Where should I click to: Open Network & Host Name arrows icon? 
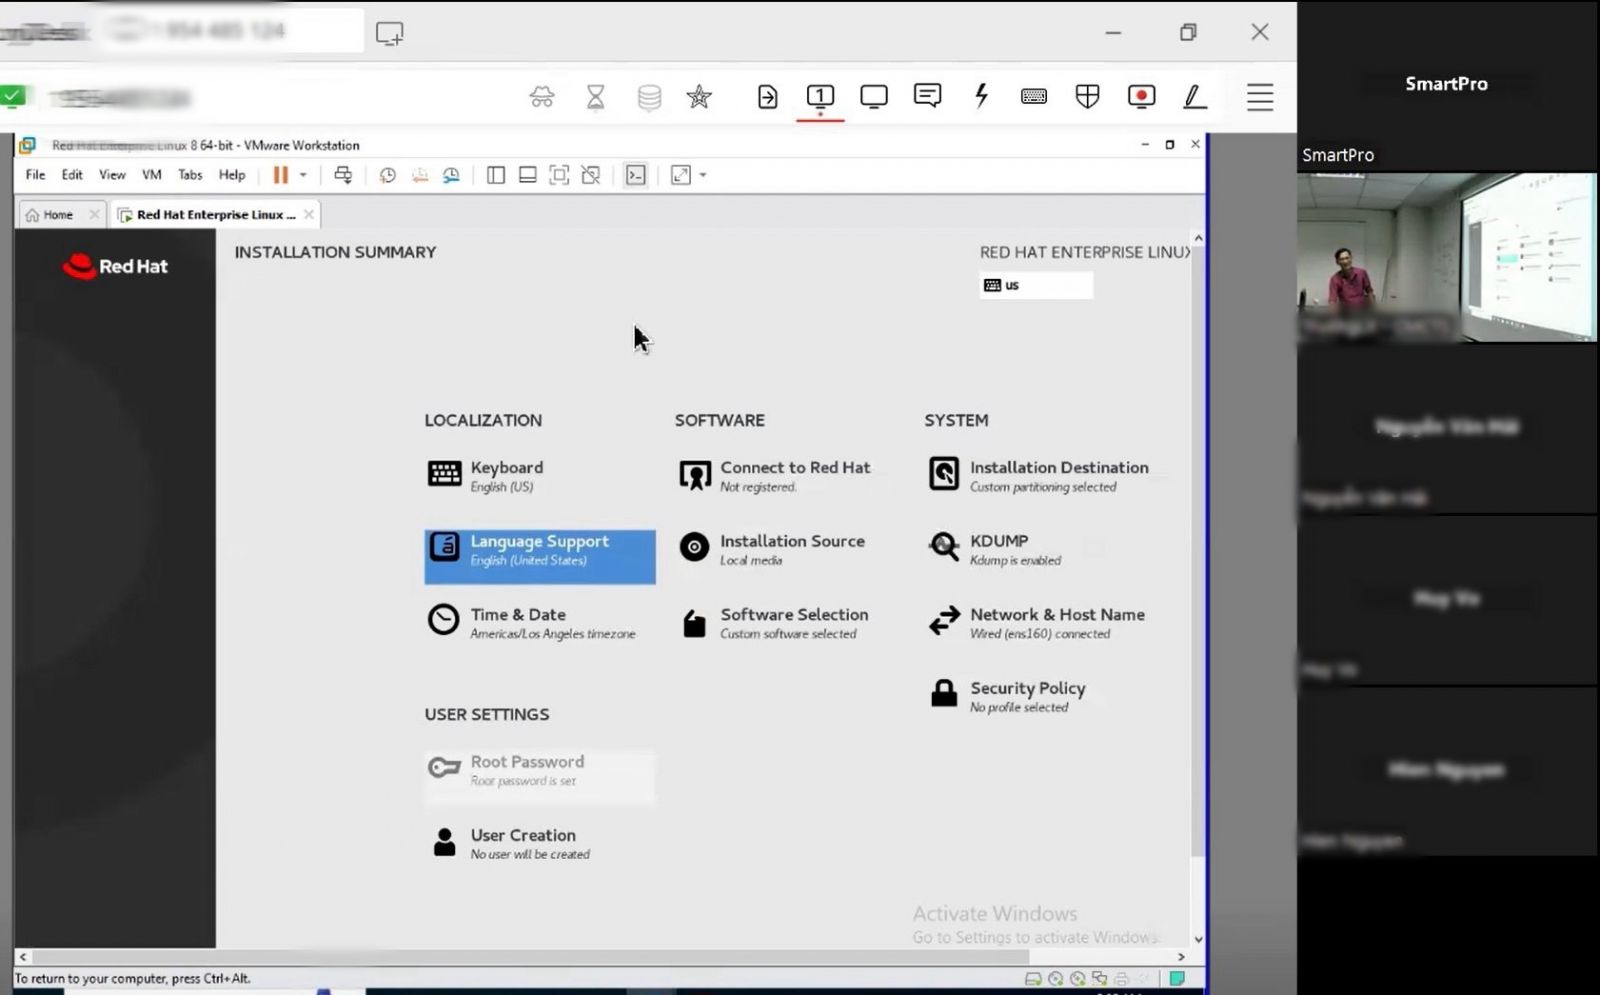(x=944, y=621)
